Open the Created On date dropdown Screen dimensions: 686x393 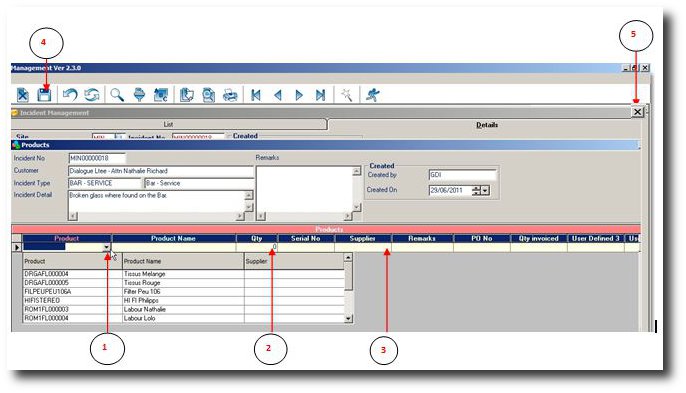tap(485, 190)
